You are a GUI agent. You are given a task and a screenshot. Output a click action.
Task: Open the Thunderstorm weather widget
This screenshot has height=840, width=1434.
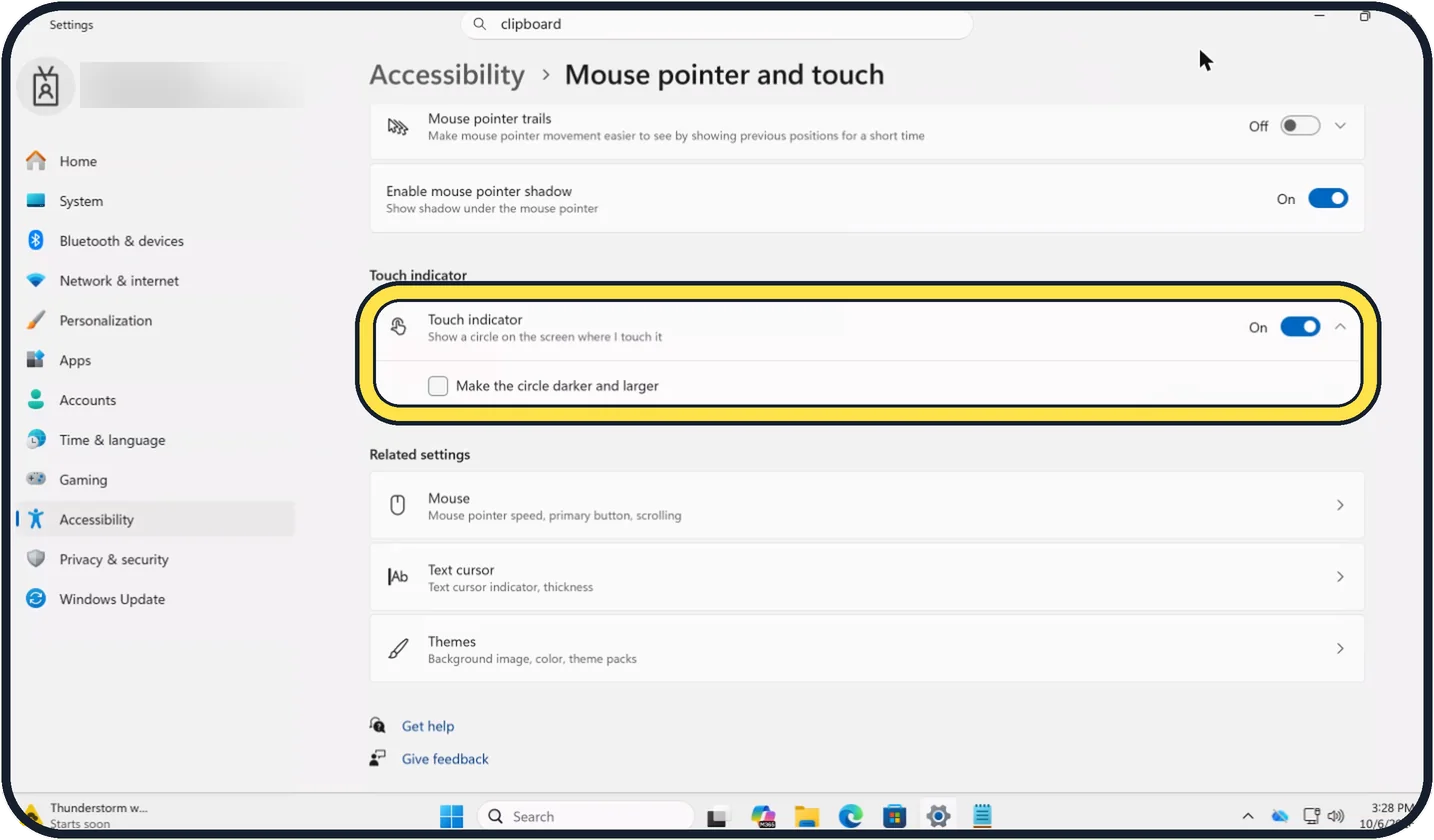[x=85, y=815]
